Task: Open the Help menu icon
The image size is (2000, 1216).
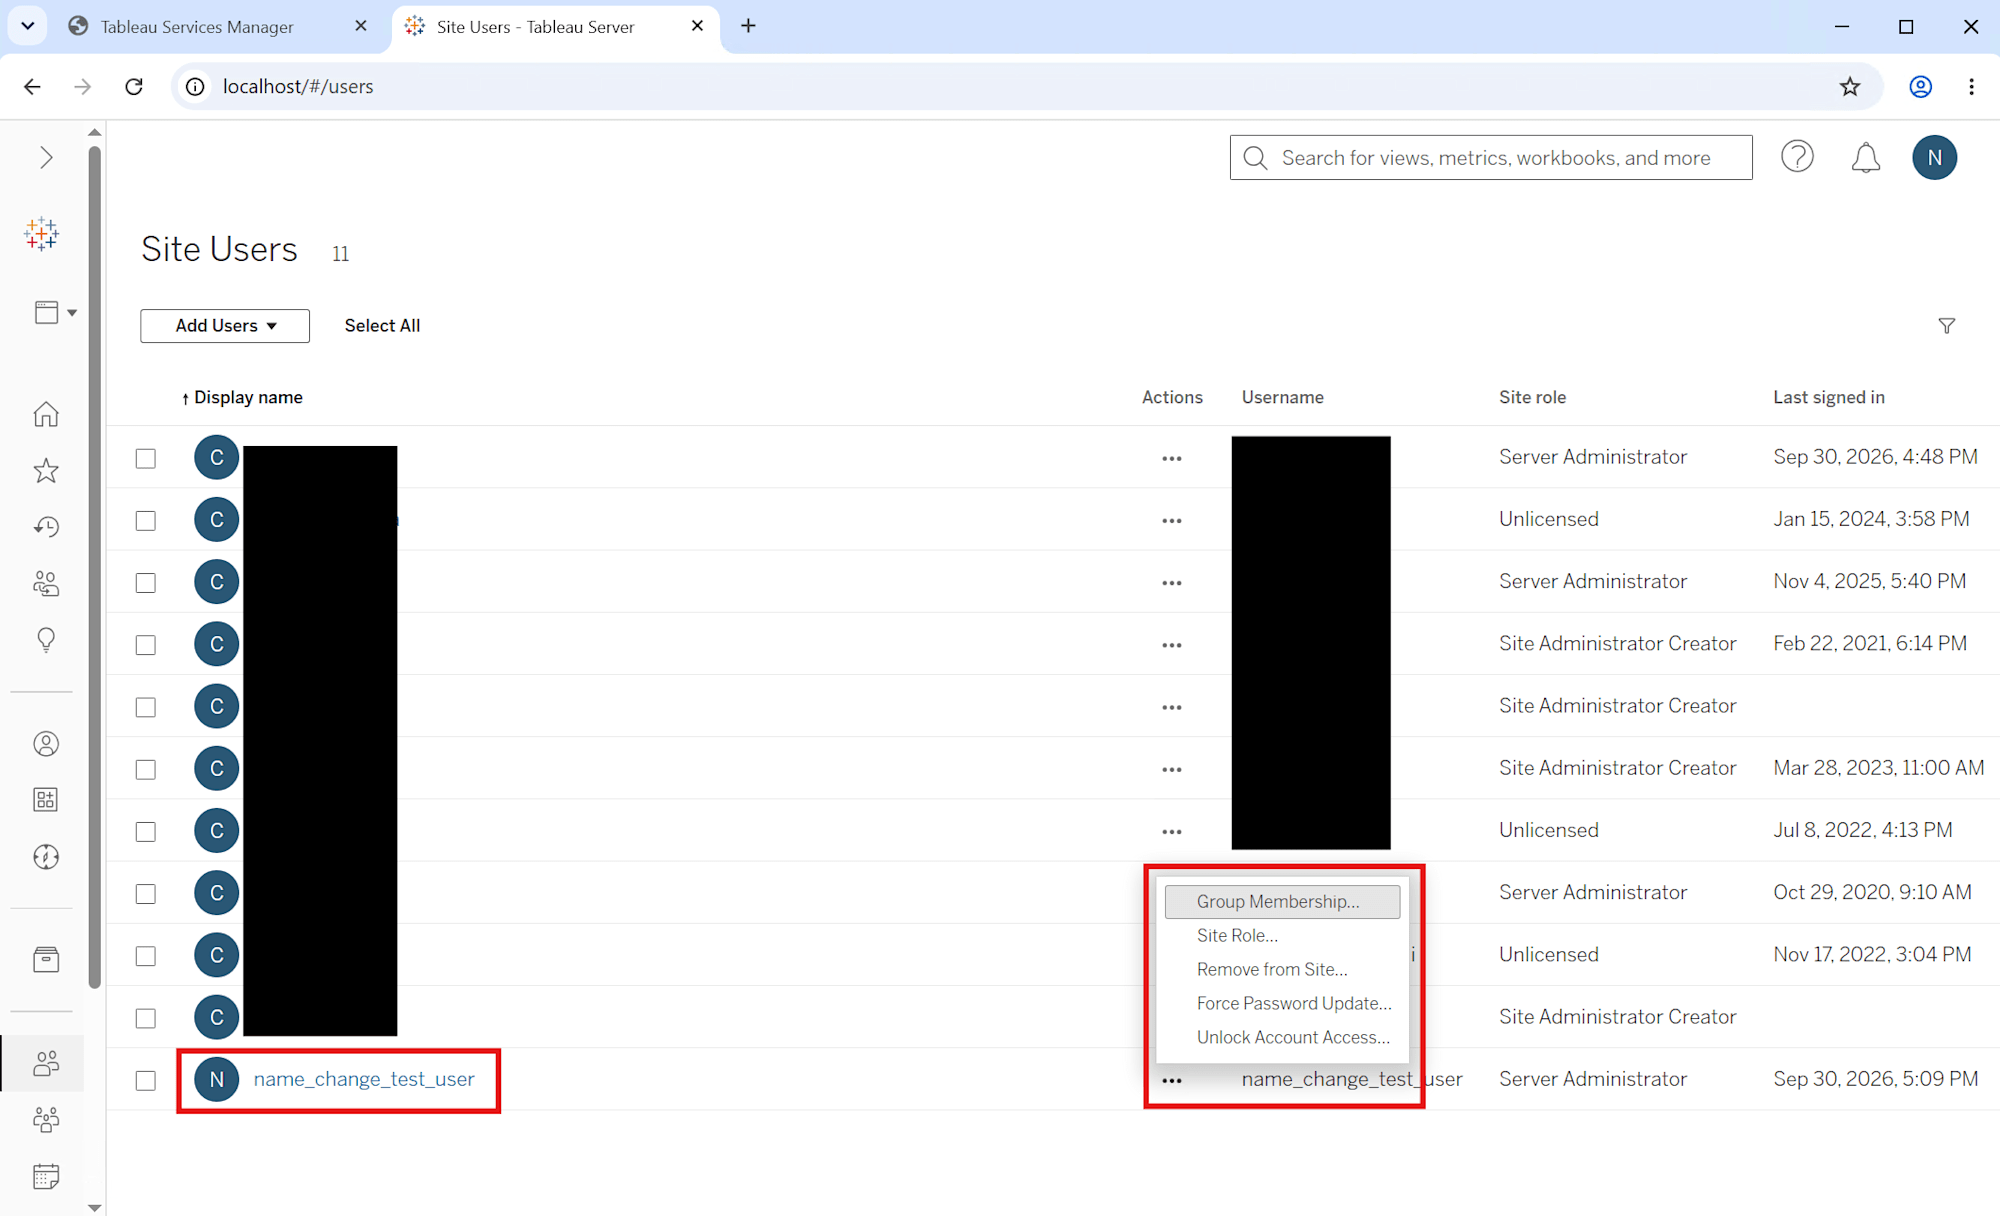Action: [1797, 157]
